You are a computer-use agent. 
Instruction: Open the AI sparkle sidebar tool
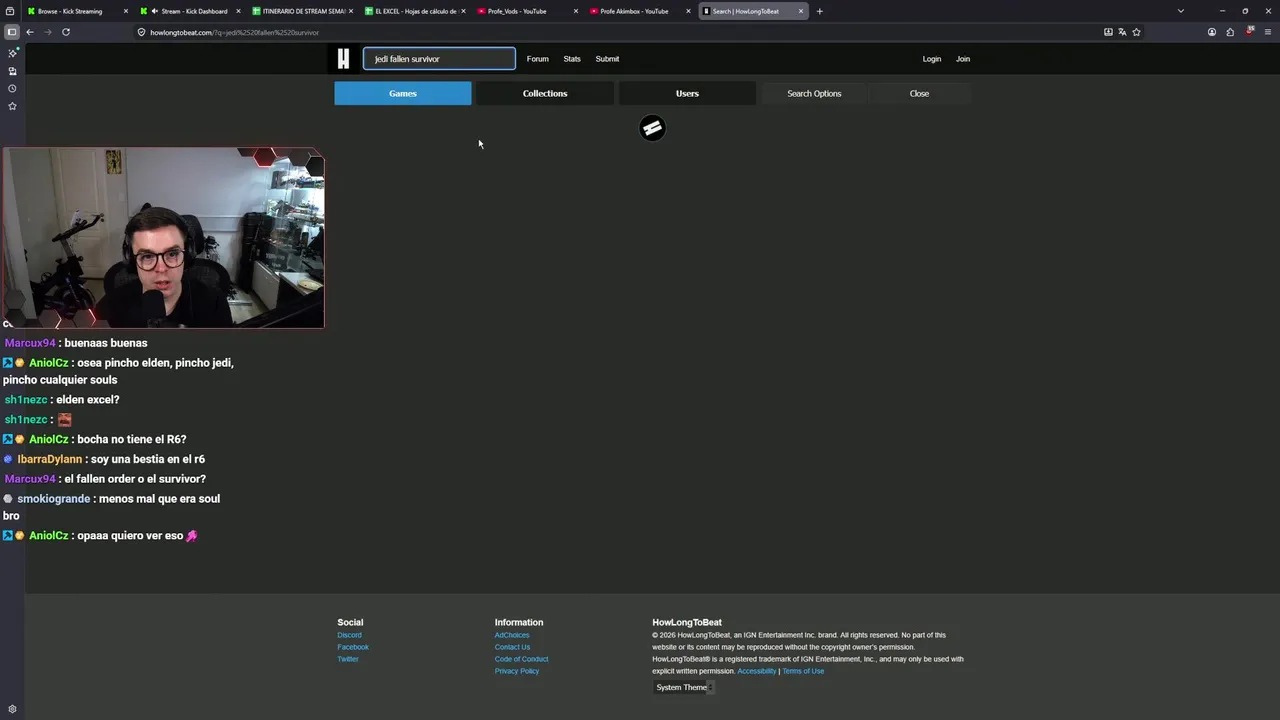12,53
